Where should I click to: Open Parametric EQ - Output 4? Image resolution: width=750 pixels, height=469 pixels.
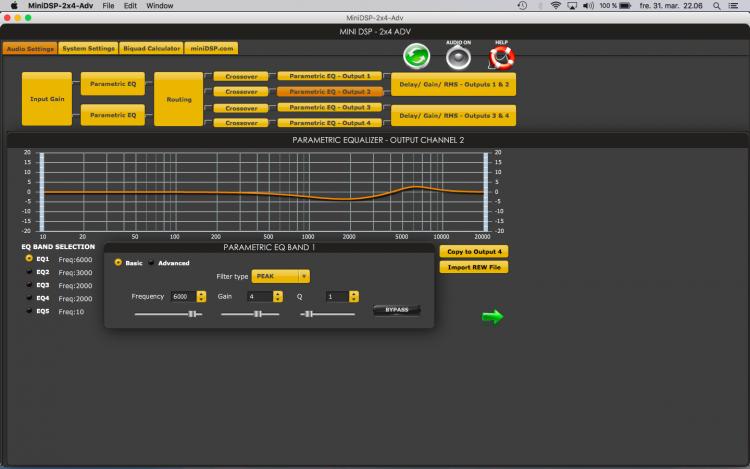pyautogui.click(x=330, y=123)
